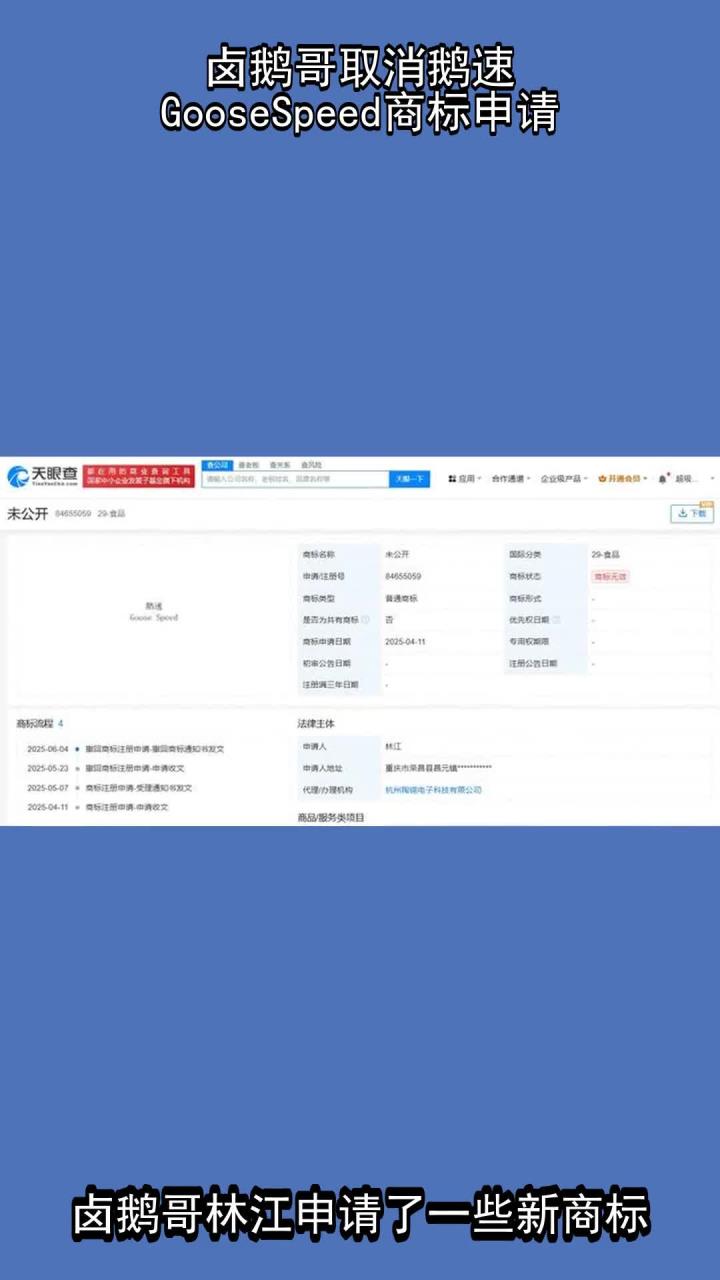Select the 查老板 search tab

[x=248, y=465]
